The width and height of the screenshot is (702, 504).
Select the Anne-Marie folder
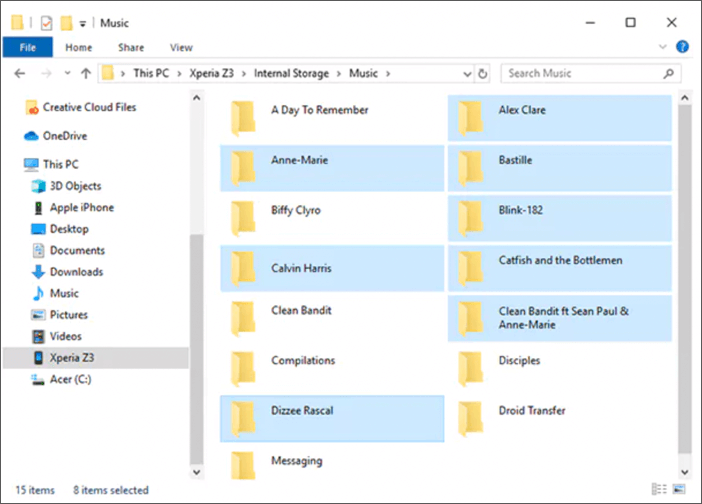[x=332, y=168]
